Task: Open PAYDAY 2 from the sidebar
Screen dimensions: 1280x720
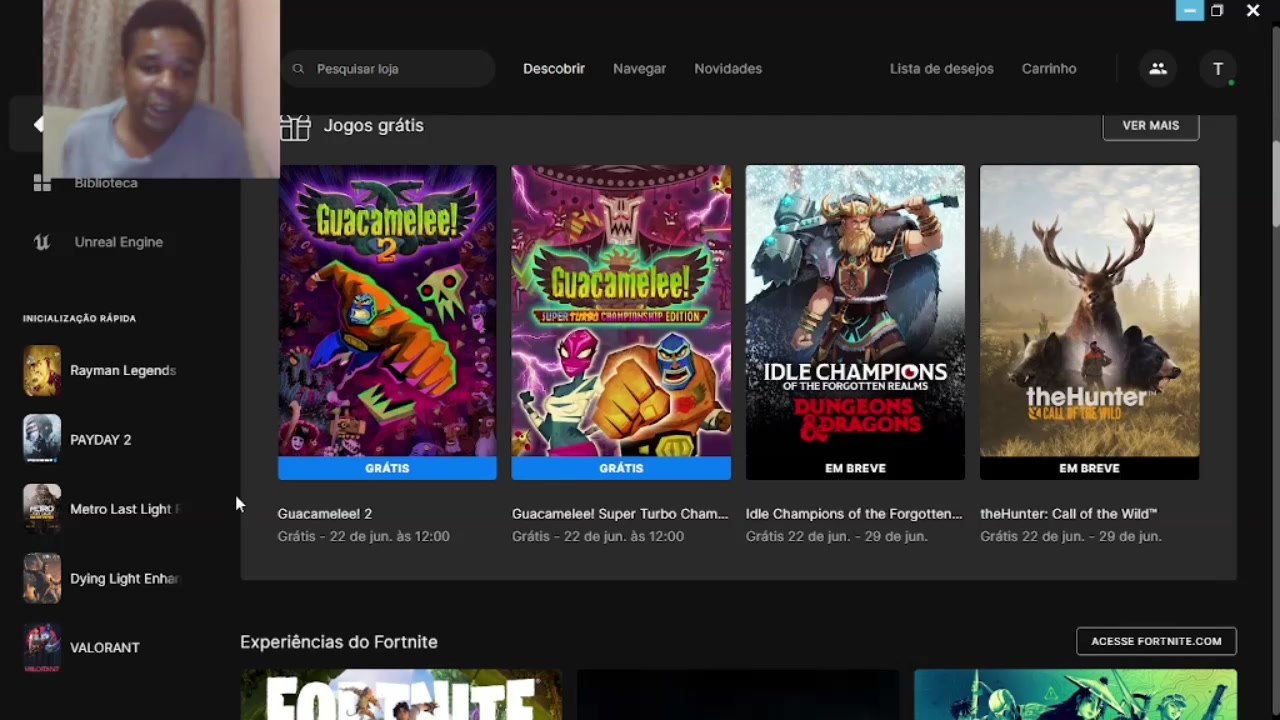Action: tap(100, 439)
